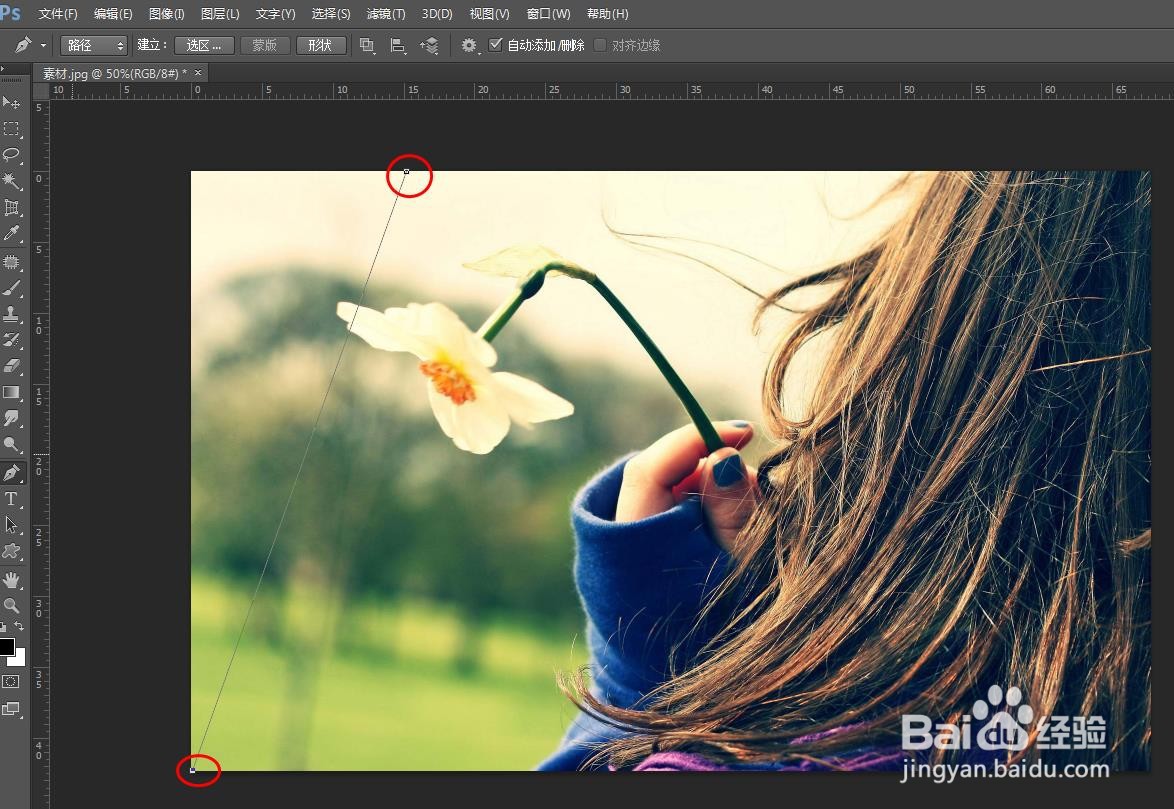Reset default foreground and background colors

pos(4,626)
